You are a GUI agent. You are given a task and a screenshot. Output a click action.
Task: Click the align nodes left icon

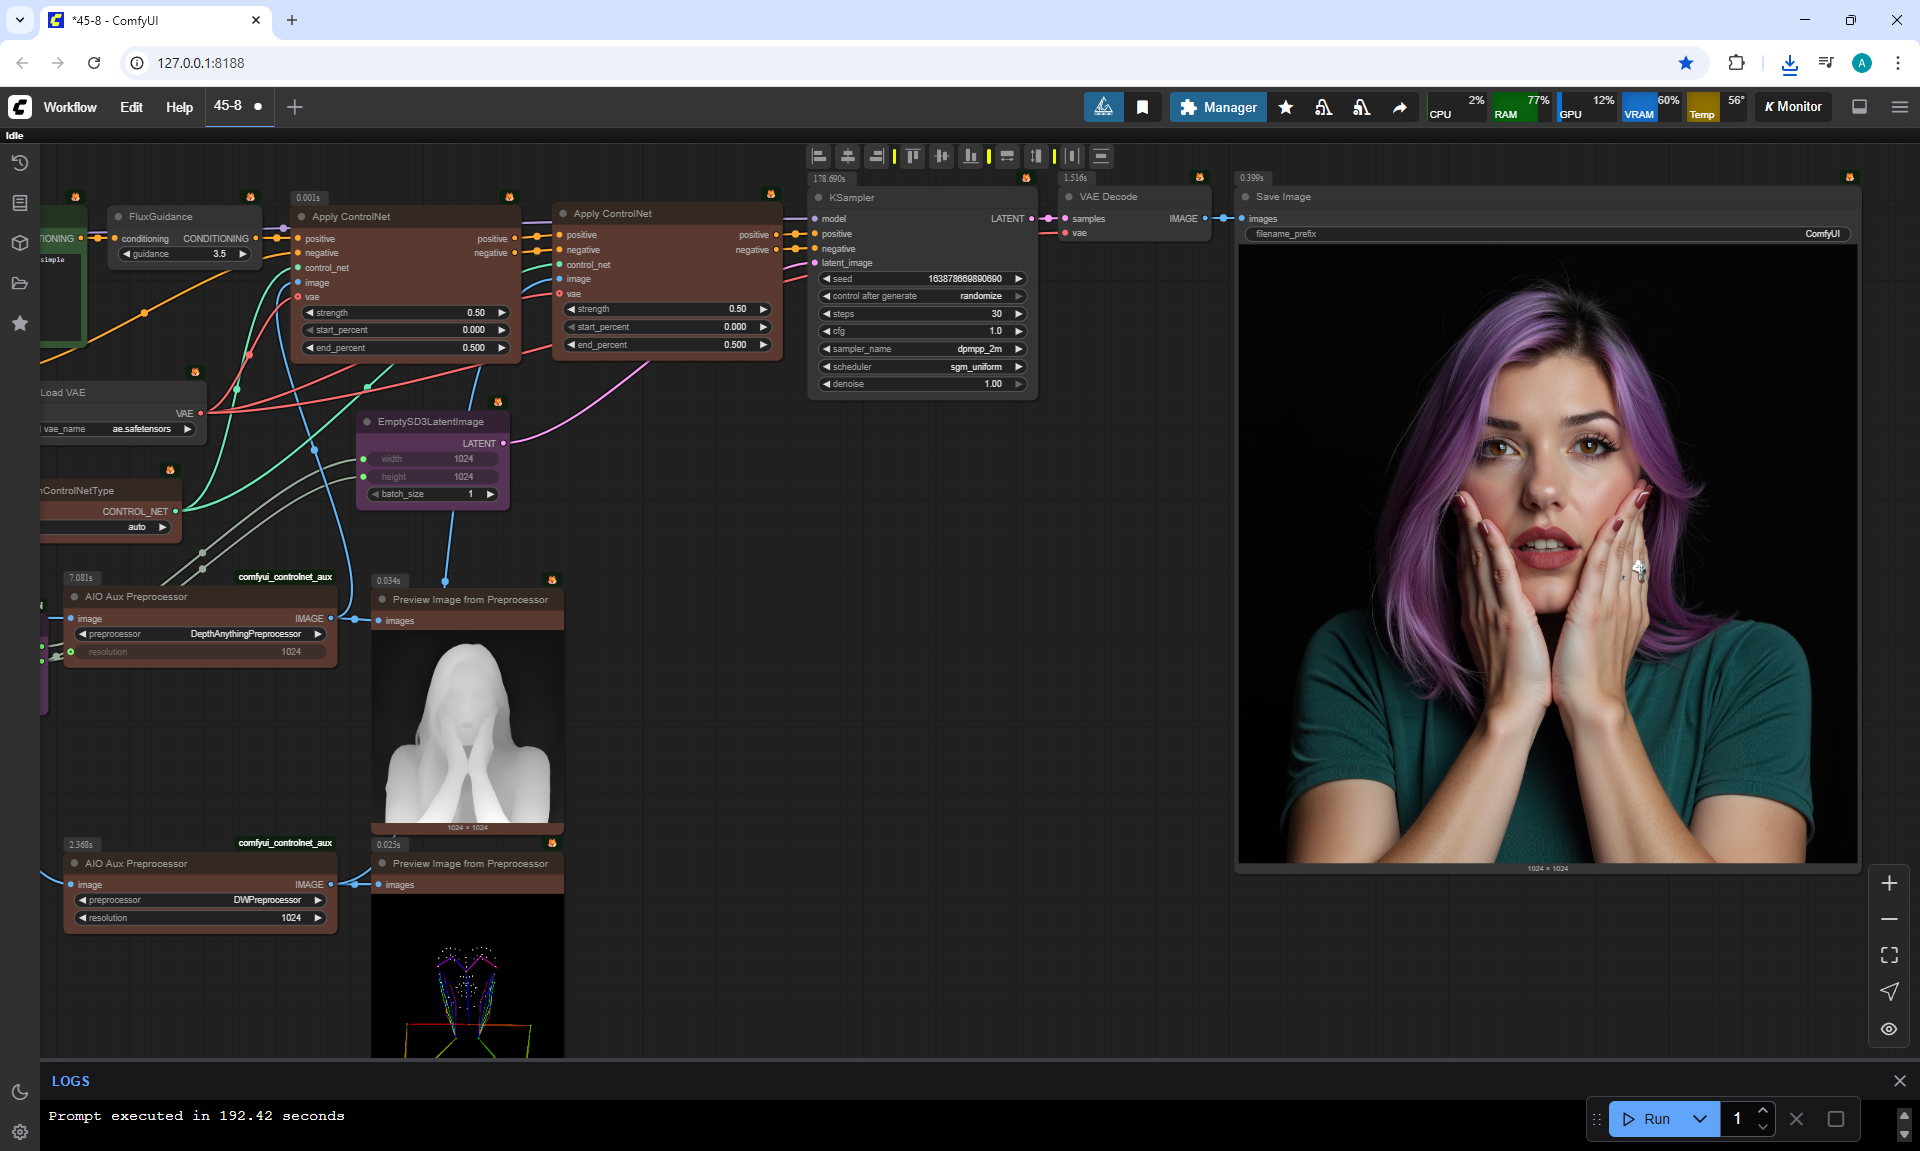pos(819,156)
